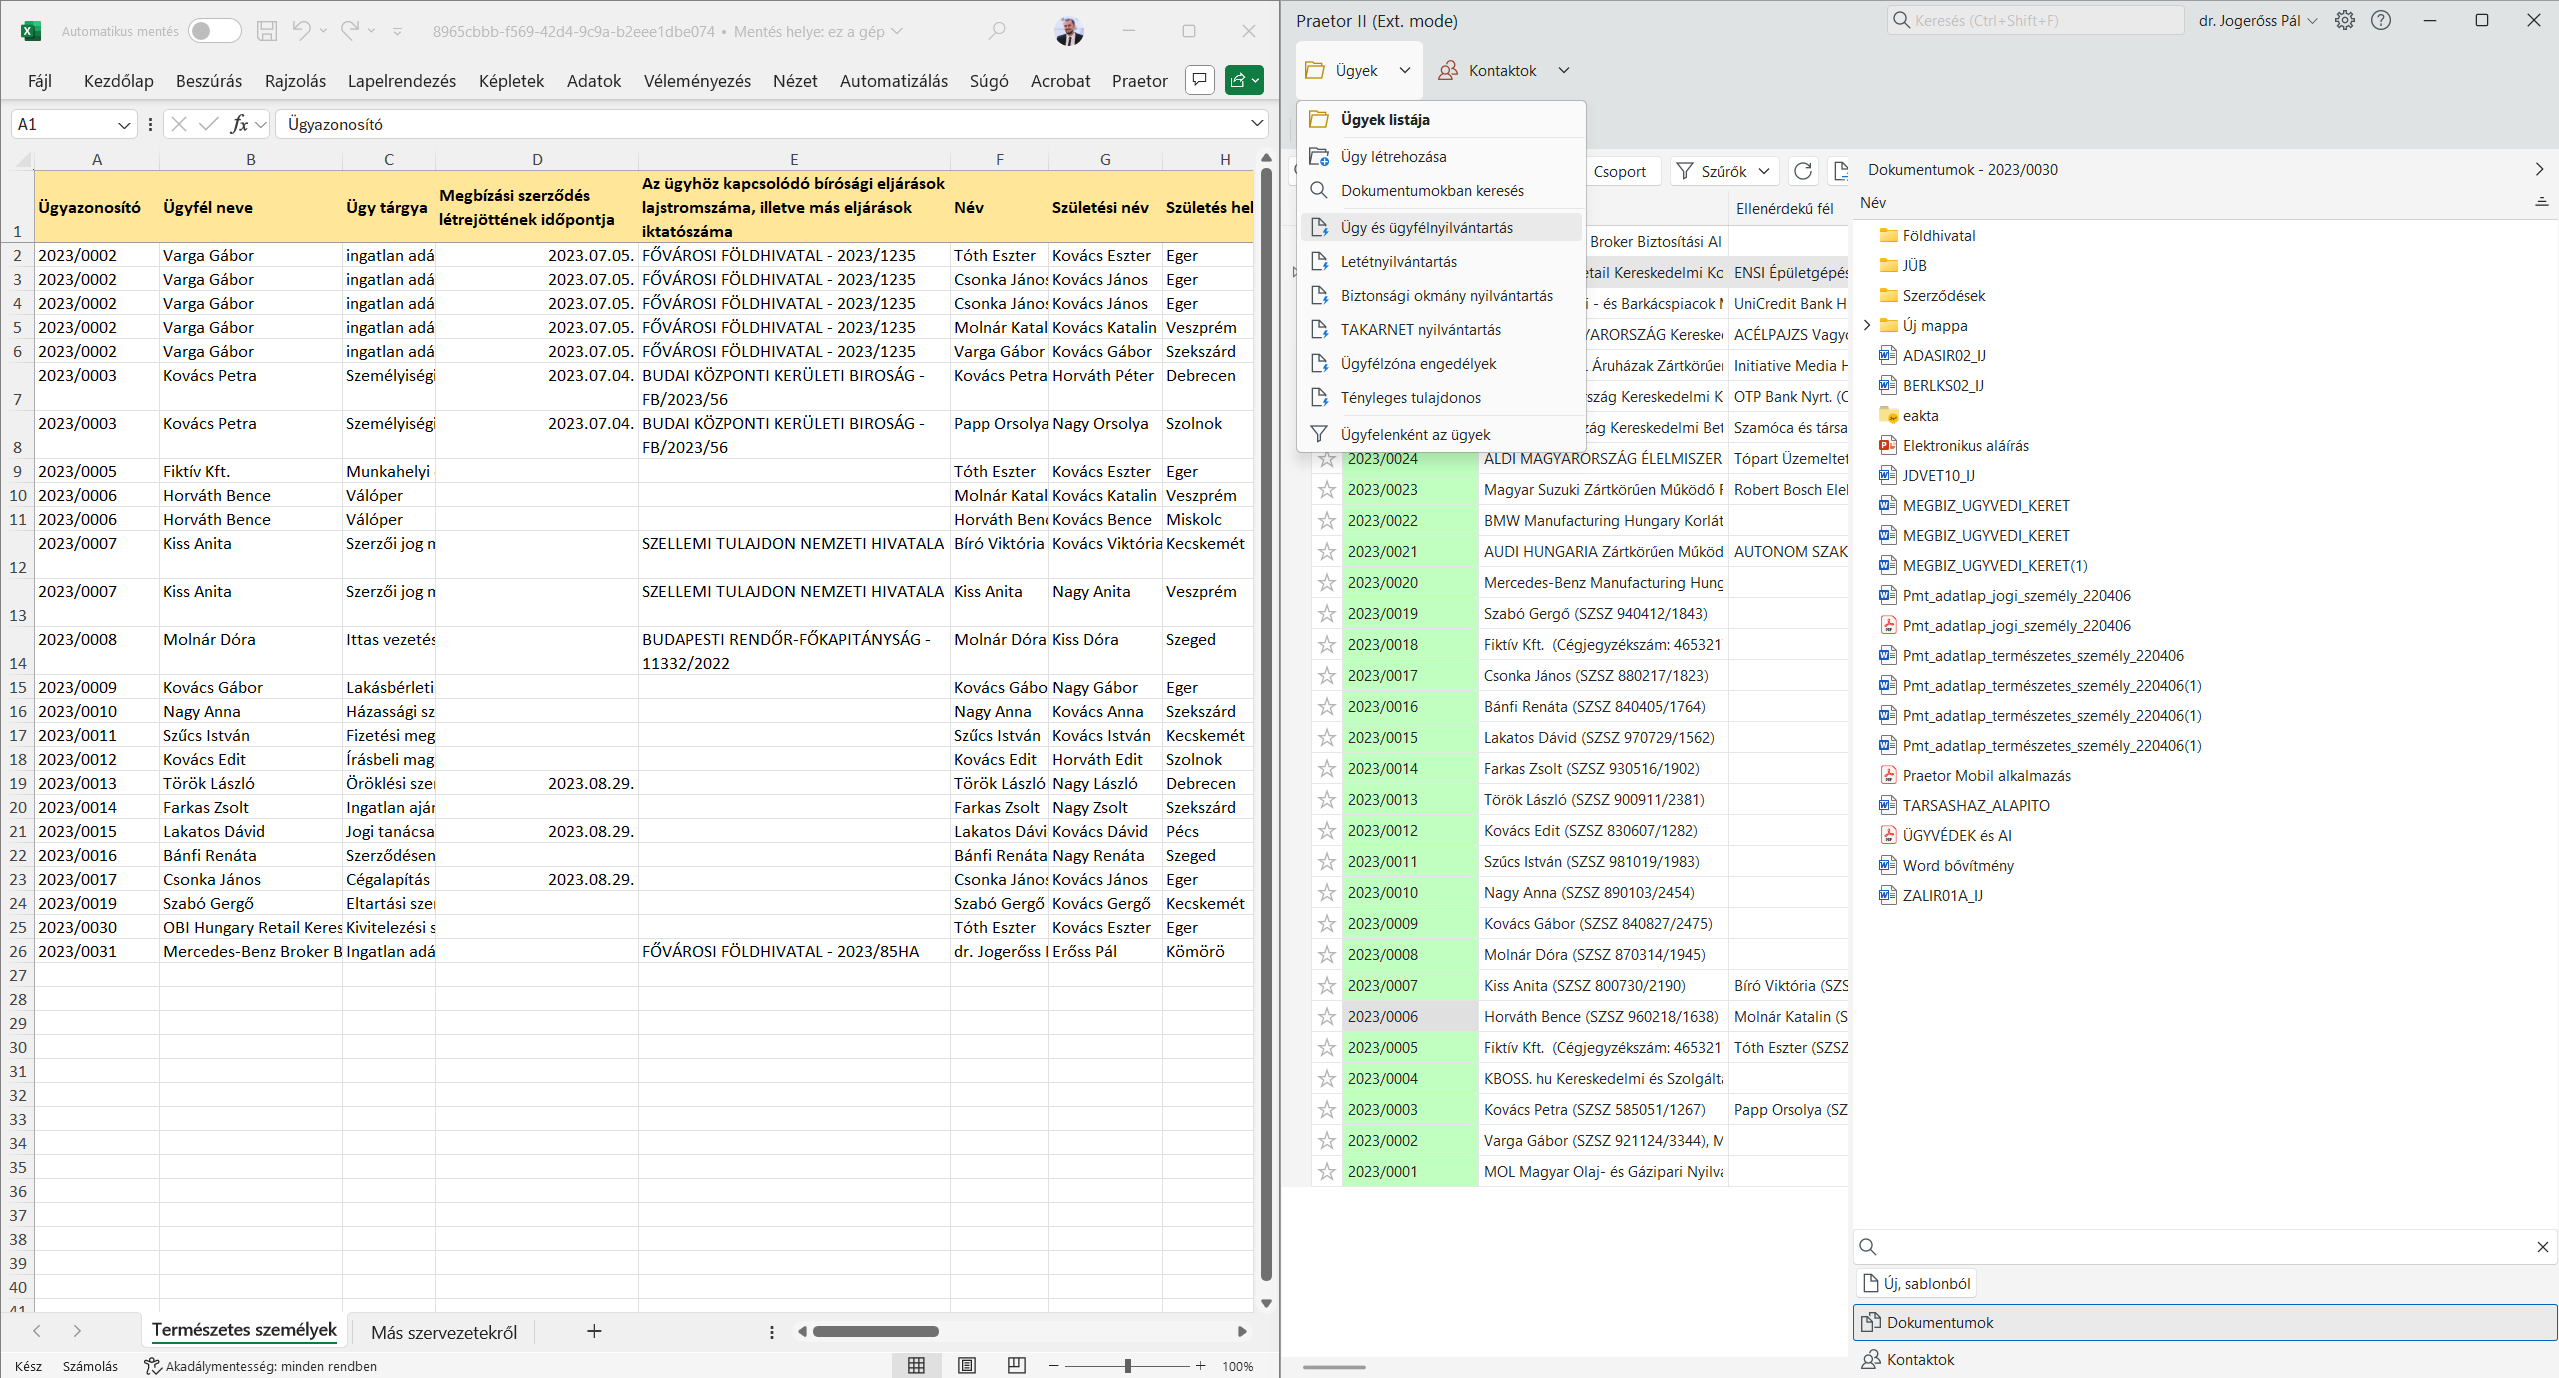Click the Excel save icon
The width and height of the screenshot is (2559, 1378).
click(x=266, y=31)
